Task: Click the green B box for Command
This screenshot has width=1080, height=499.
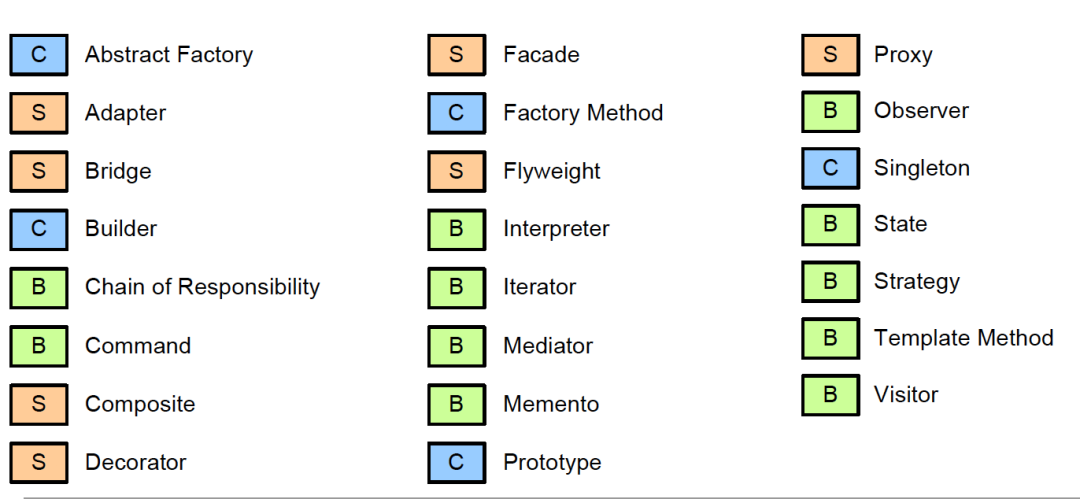Action: tap(39, 346)
